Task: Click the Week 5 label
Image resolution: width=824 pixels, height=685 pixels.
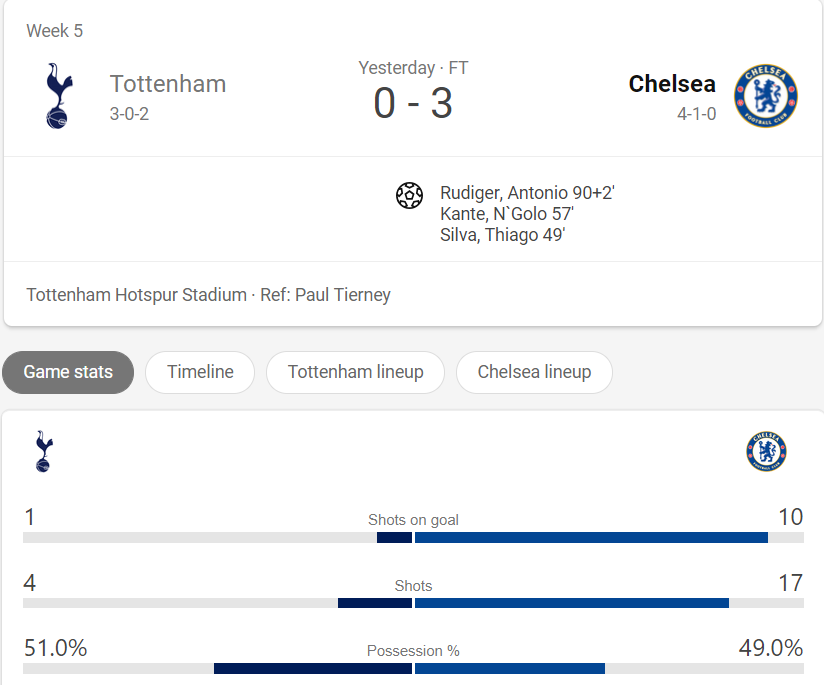Action: click(x=55, y=31)
